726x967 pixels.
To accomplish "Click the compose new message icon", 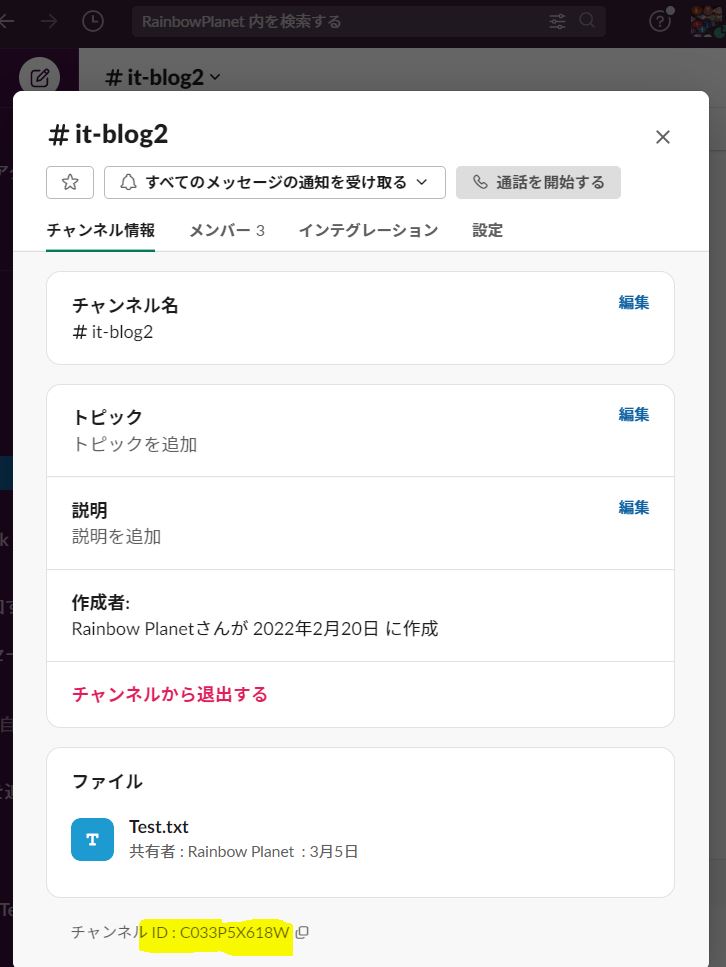I will pyautogui.click(x=39, y=77).
